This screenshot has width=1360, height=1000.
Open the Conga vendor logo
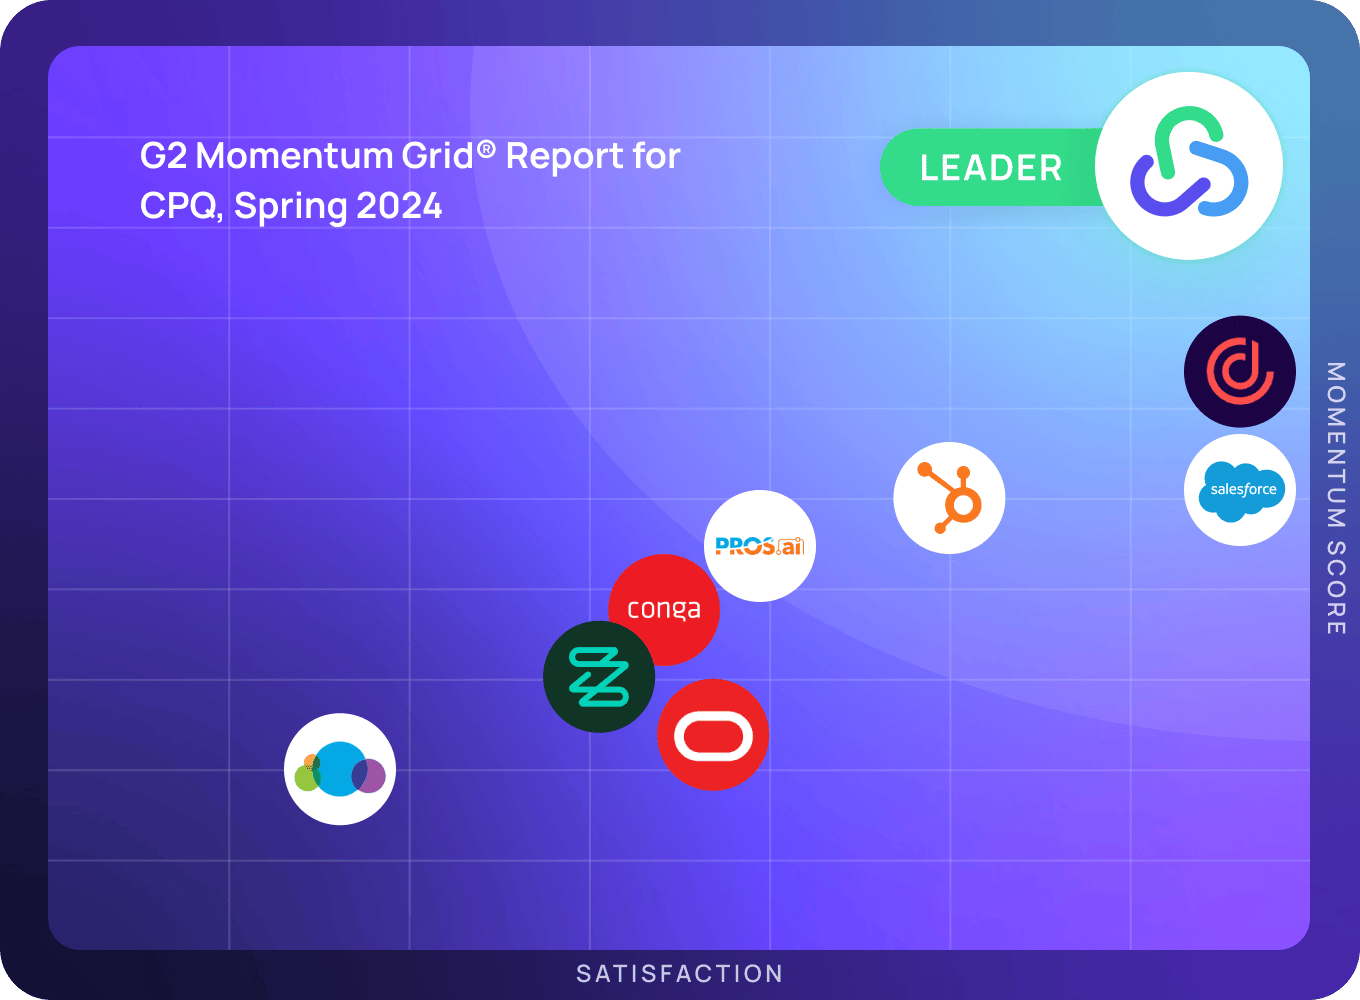[663, 608]
